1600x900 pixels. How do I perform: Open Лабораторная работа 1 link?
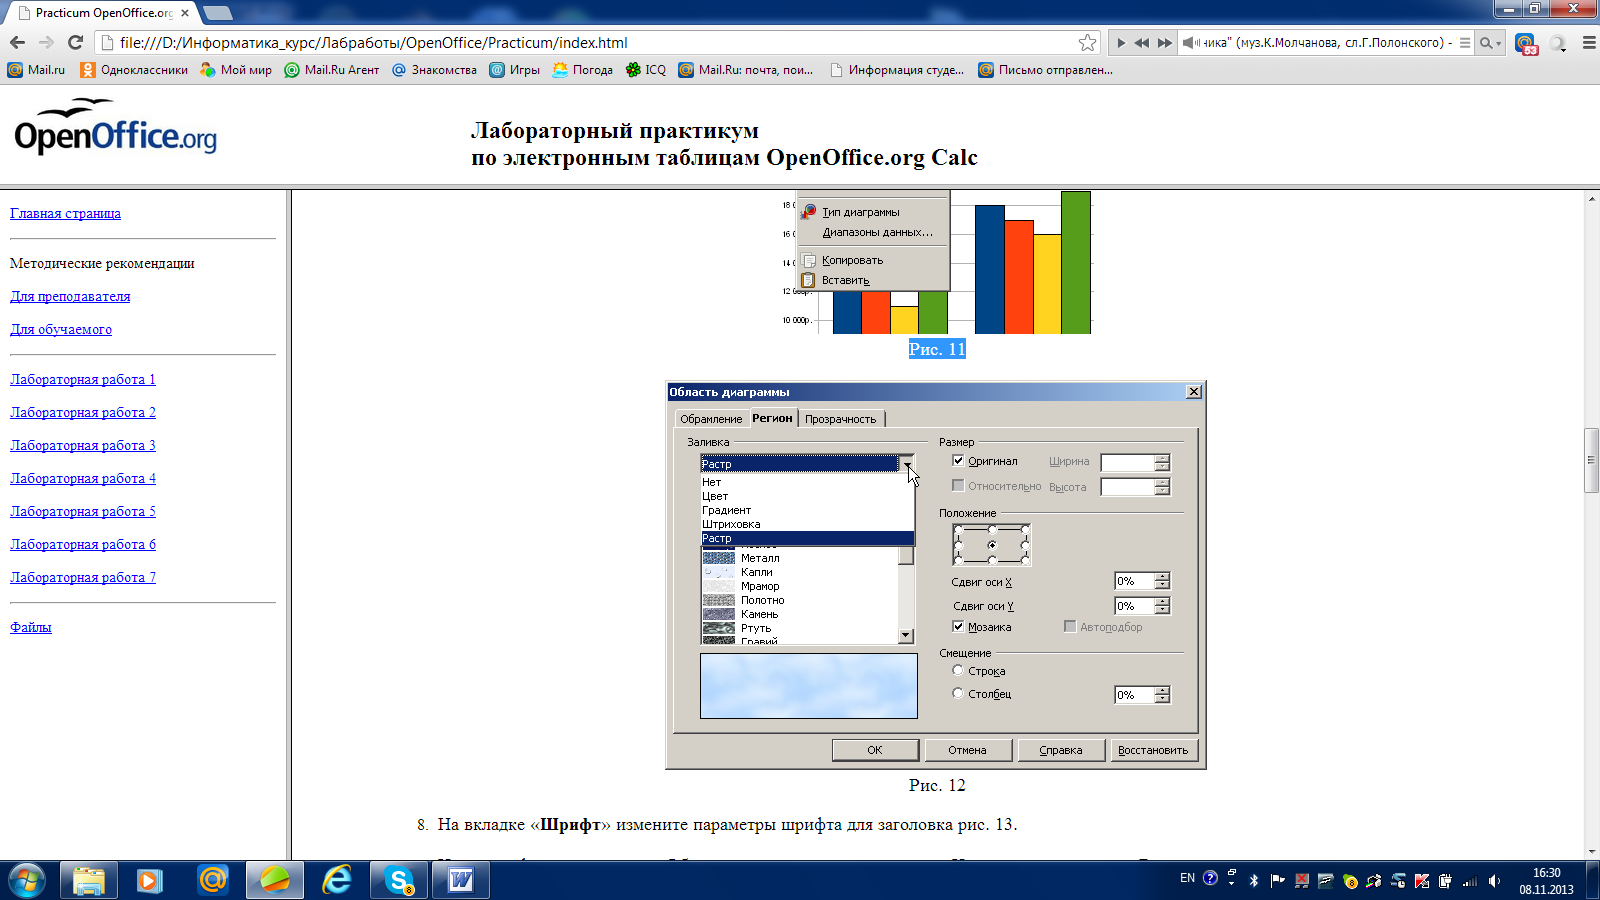point(83,379)
